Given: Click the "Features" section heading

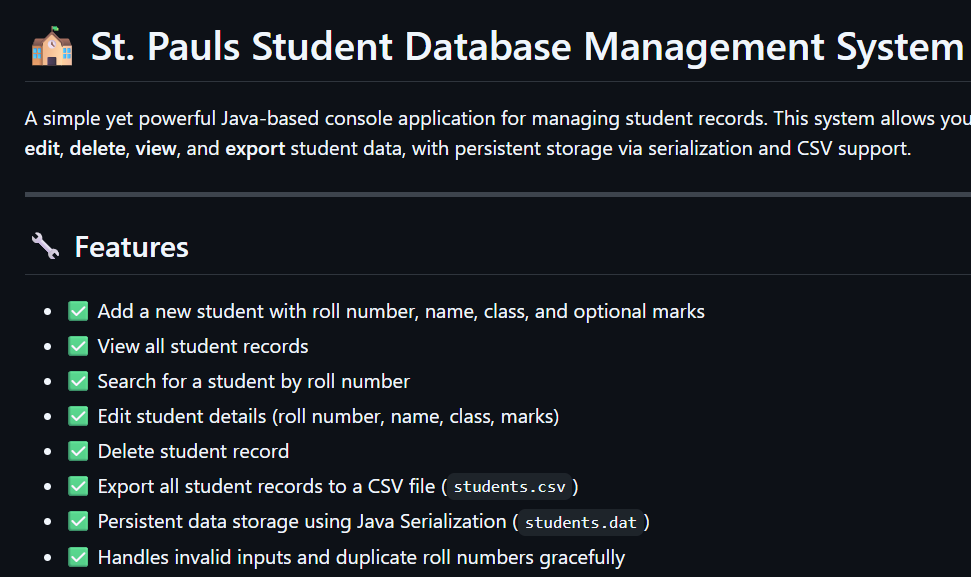Looking at the screenshot, I should coord(131,246).
